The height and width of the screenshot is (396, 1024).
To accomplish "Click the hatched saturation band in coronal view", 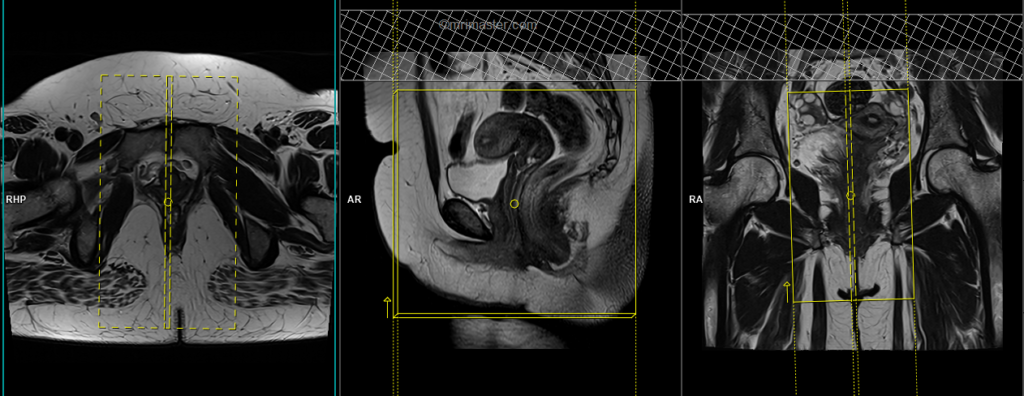I will [853, 48].
